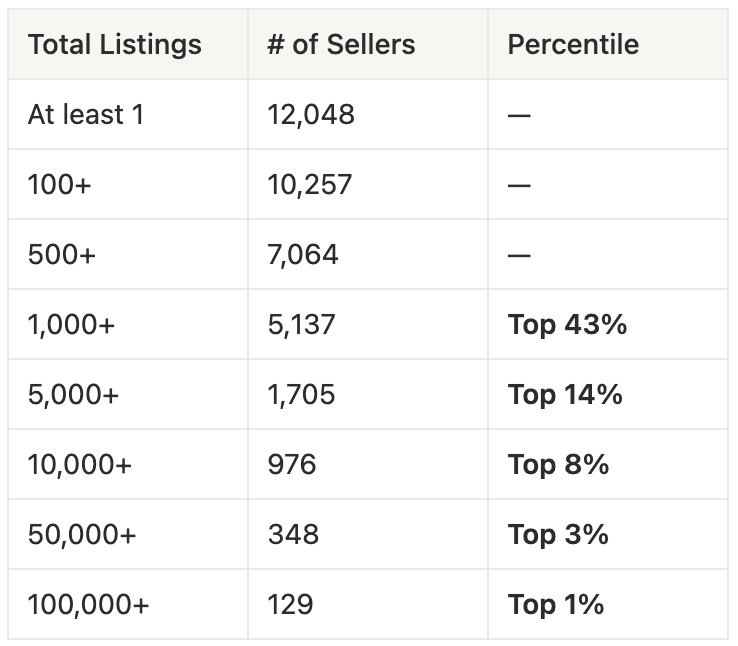Click the 5,000+ listings cell
The height and width of the screenshot is (646, 738).
pyautogui.click(x=73, y=395)
